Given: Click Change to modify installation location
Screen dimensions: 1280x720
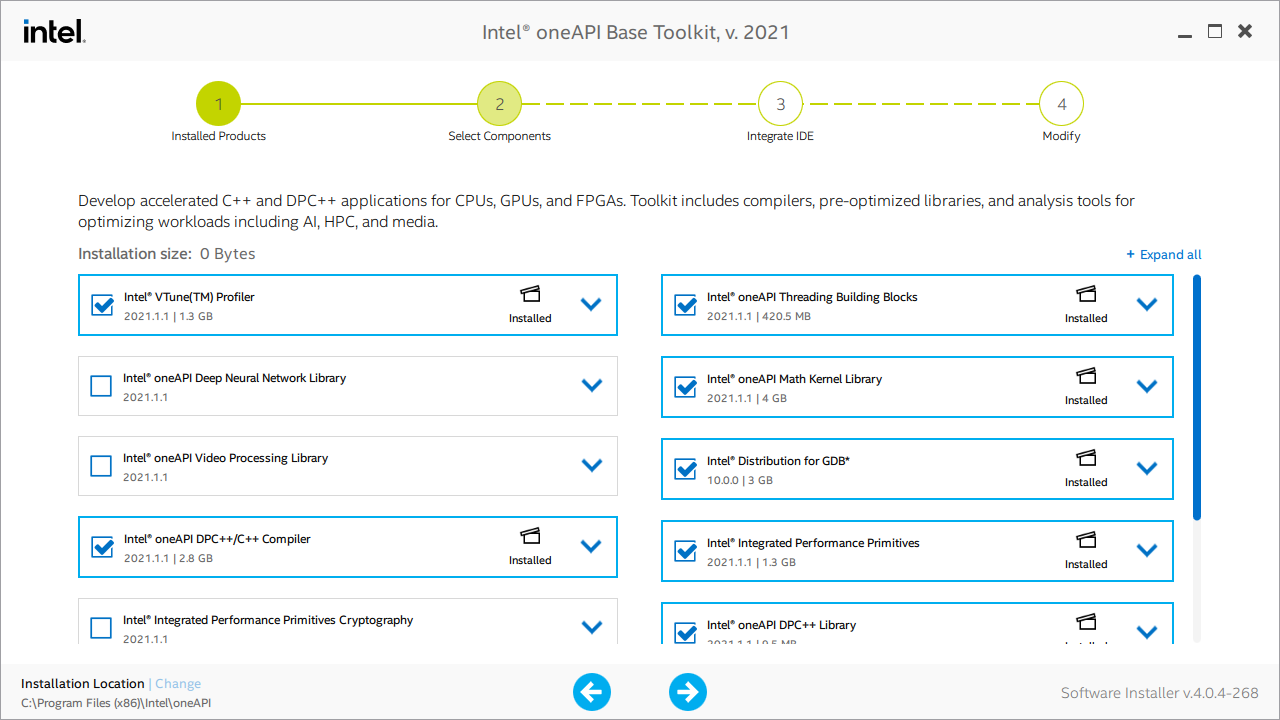Looking at the screenshot, I should (x=177, y=683).
